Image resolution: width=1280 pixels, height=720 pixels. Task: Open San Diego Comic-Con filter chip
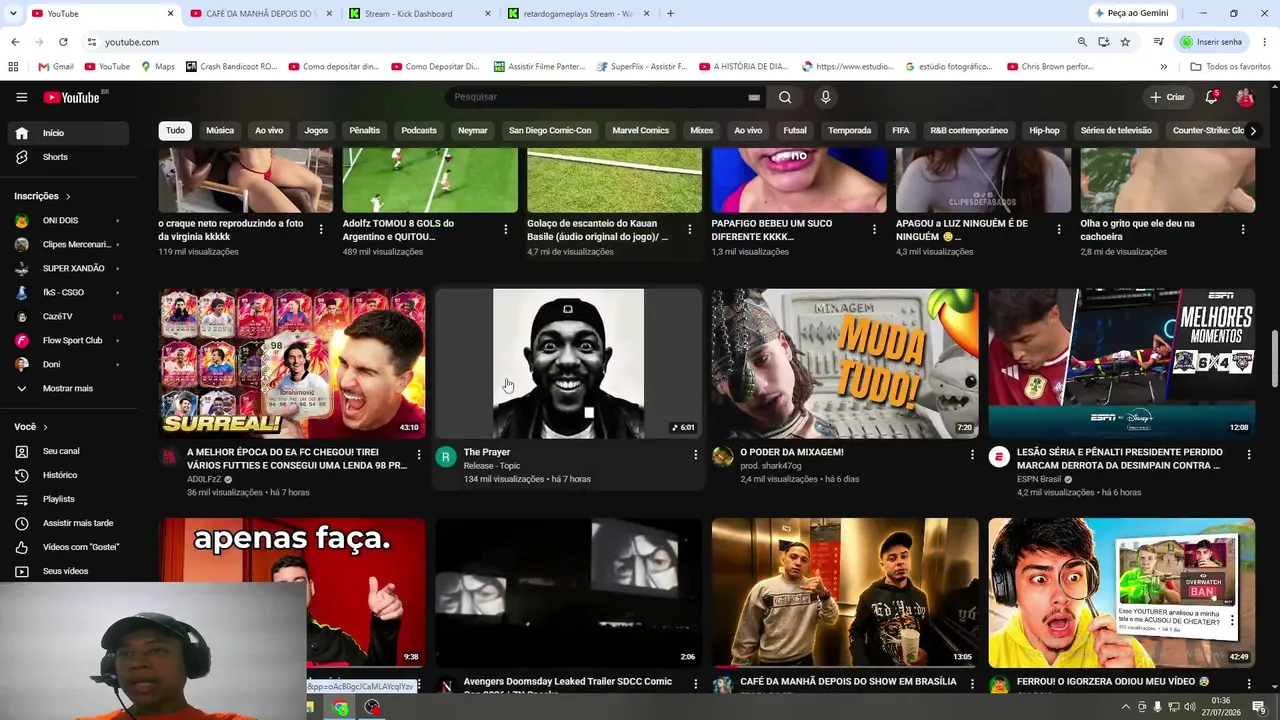550,131
